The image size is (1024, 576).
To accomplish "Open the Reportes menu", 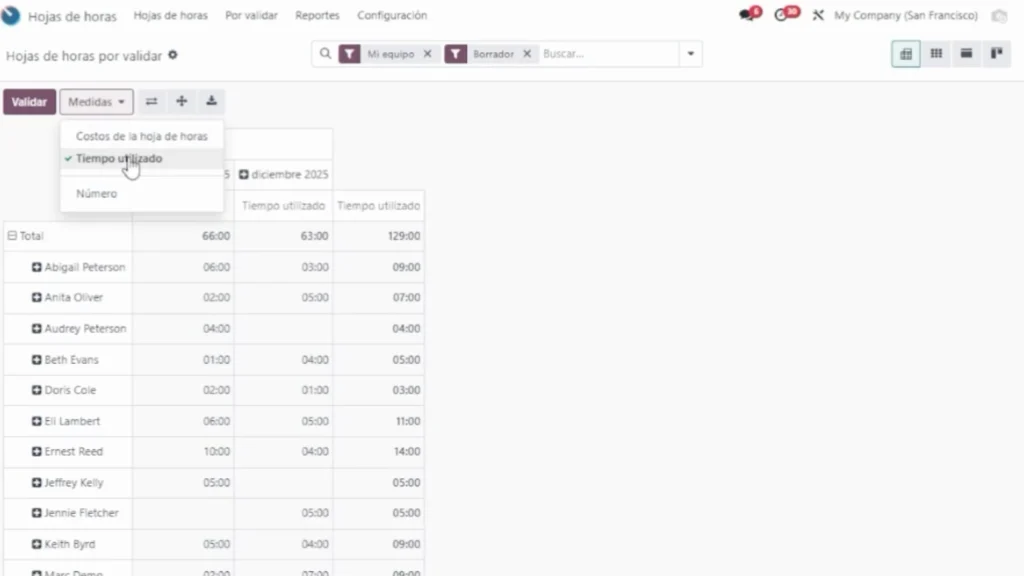I will [x=317, y=16].
